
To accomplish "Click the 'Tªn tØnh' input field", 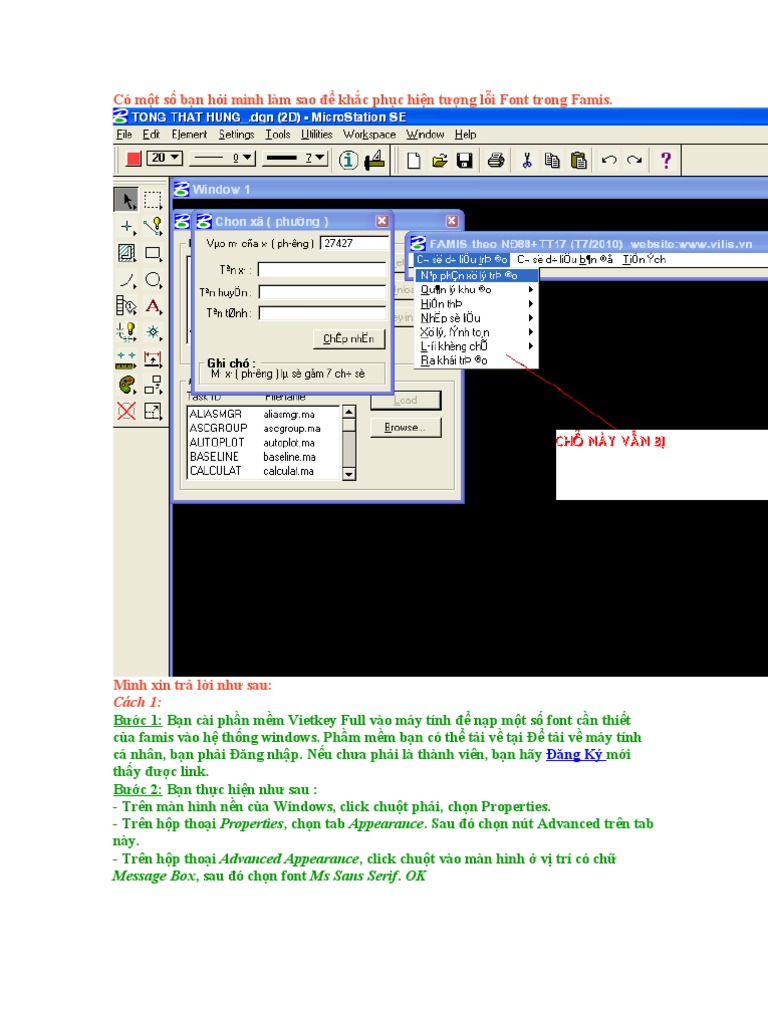I will (x=322, y=313).
